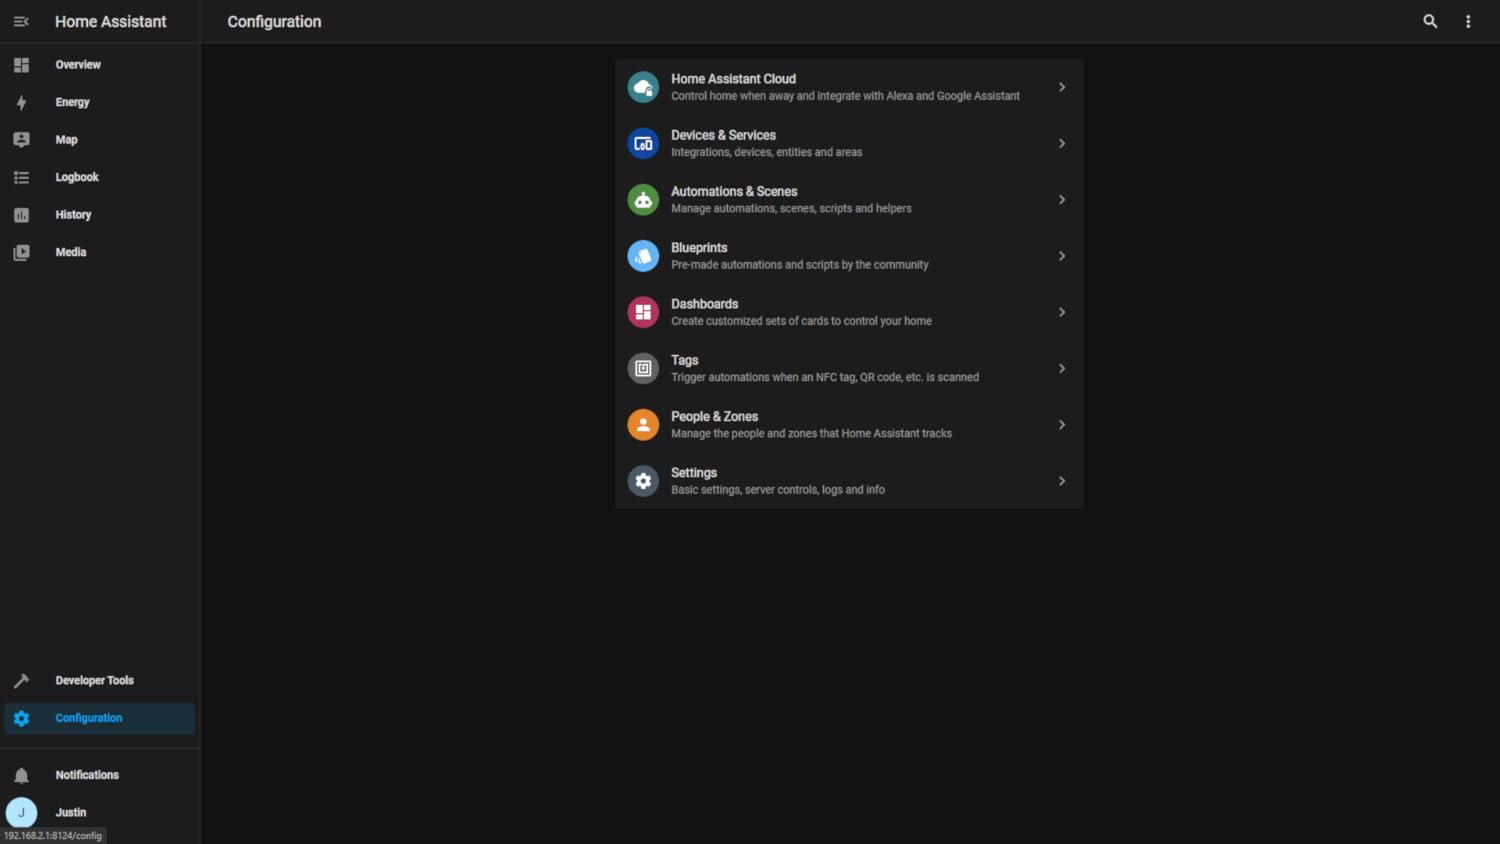Click the Logbook list icon
The height and width of the screenshot is (844, 1500).
[x=21, y=178]
